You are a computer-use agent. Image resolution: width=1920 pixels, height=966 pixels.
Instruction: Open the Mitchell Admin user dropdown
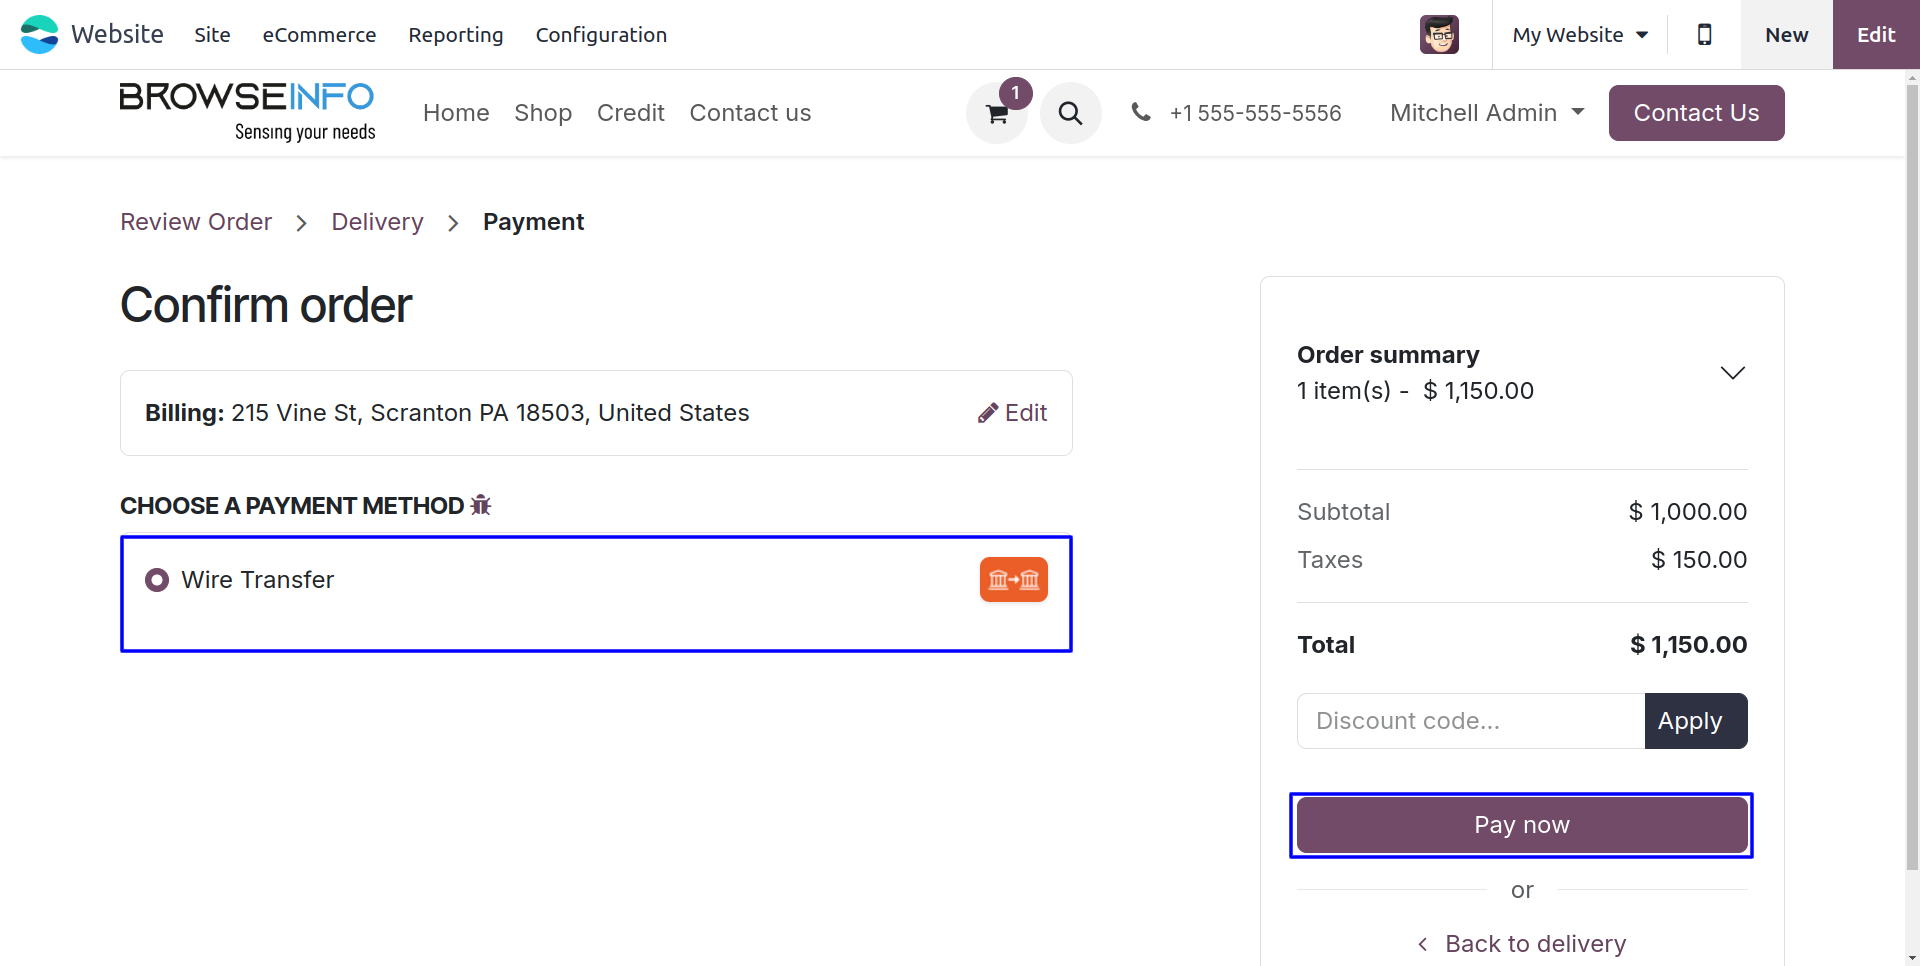coord(1487,113)
